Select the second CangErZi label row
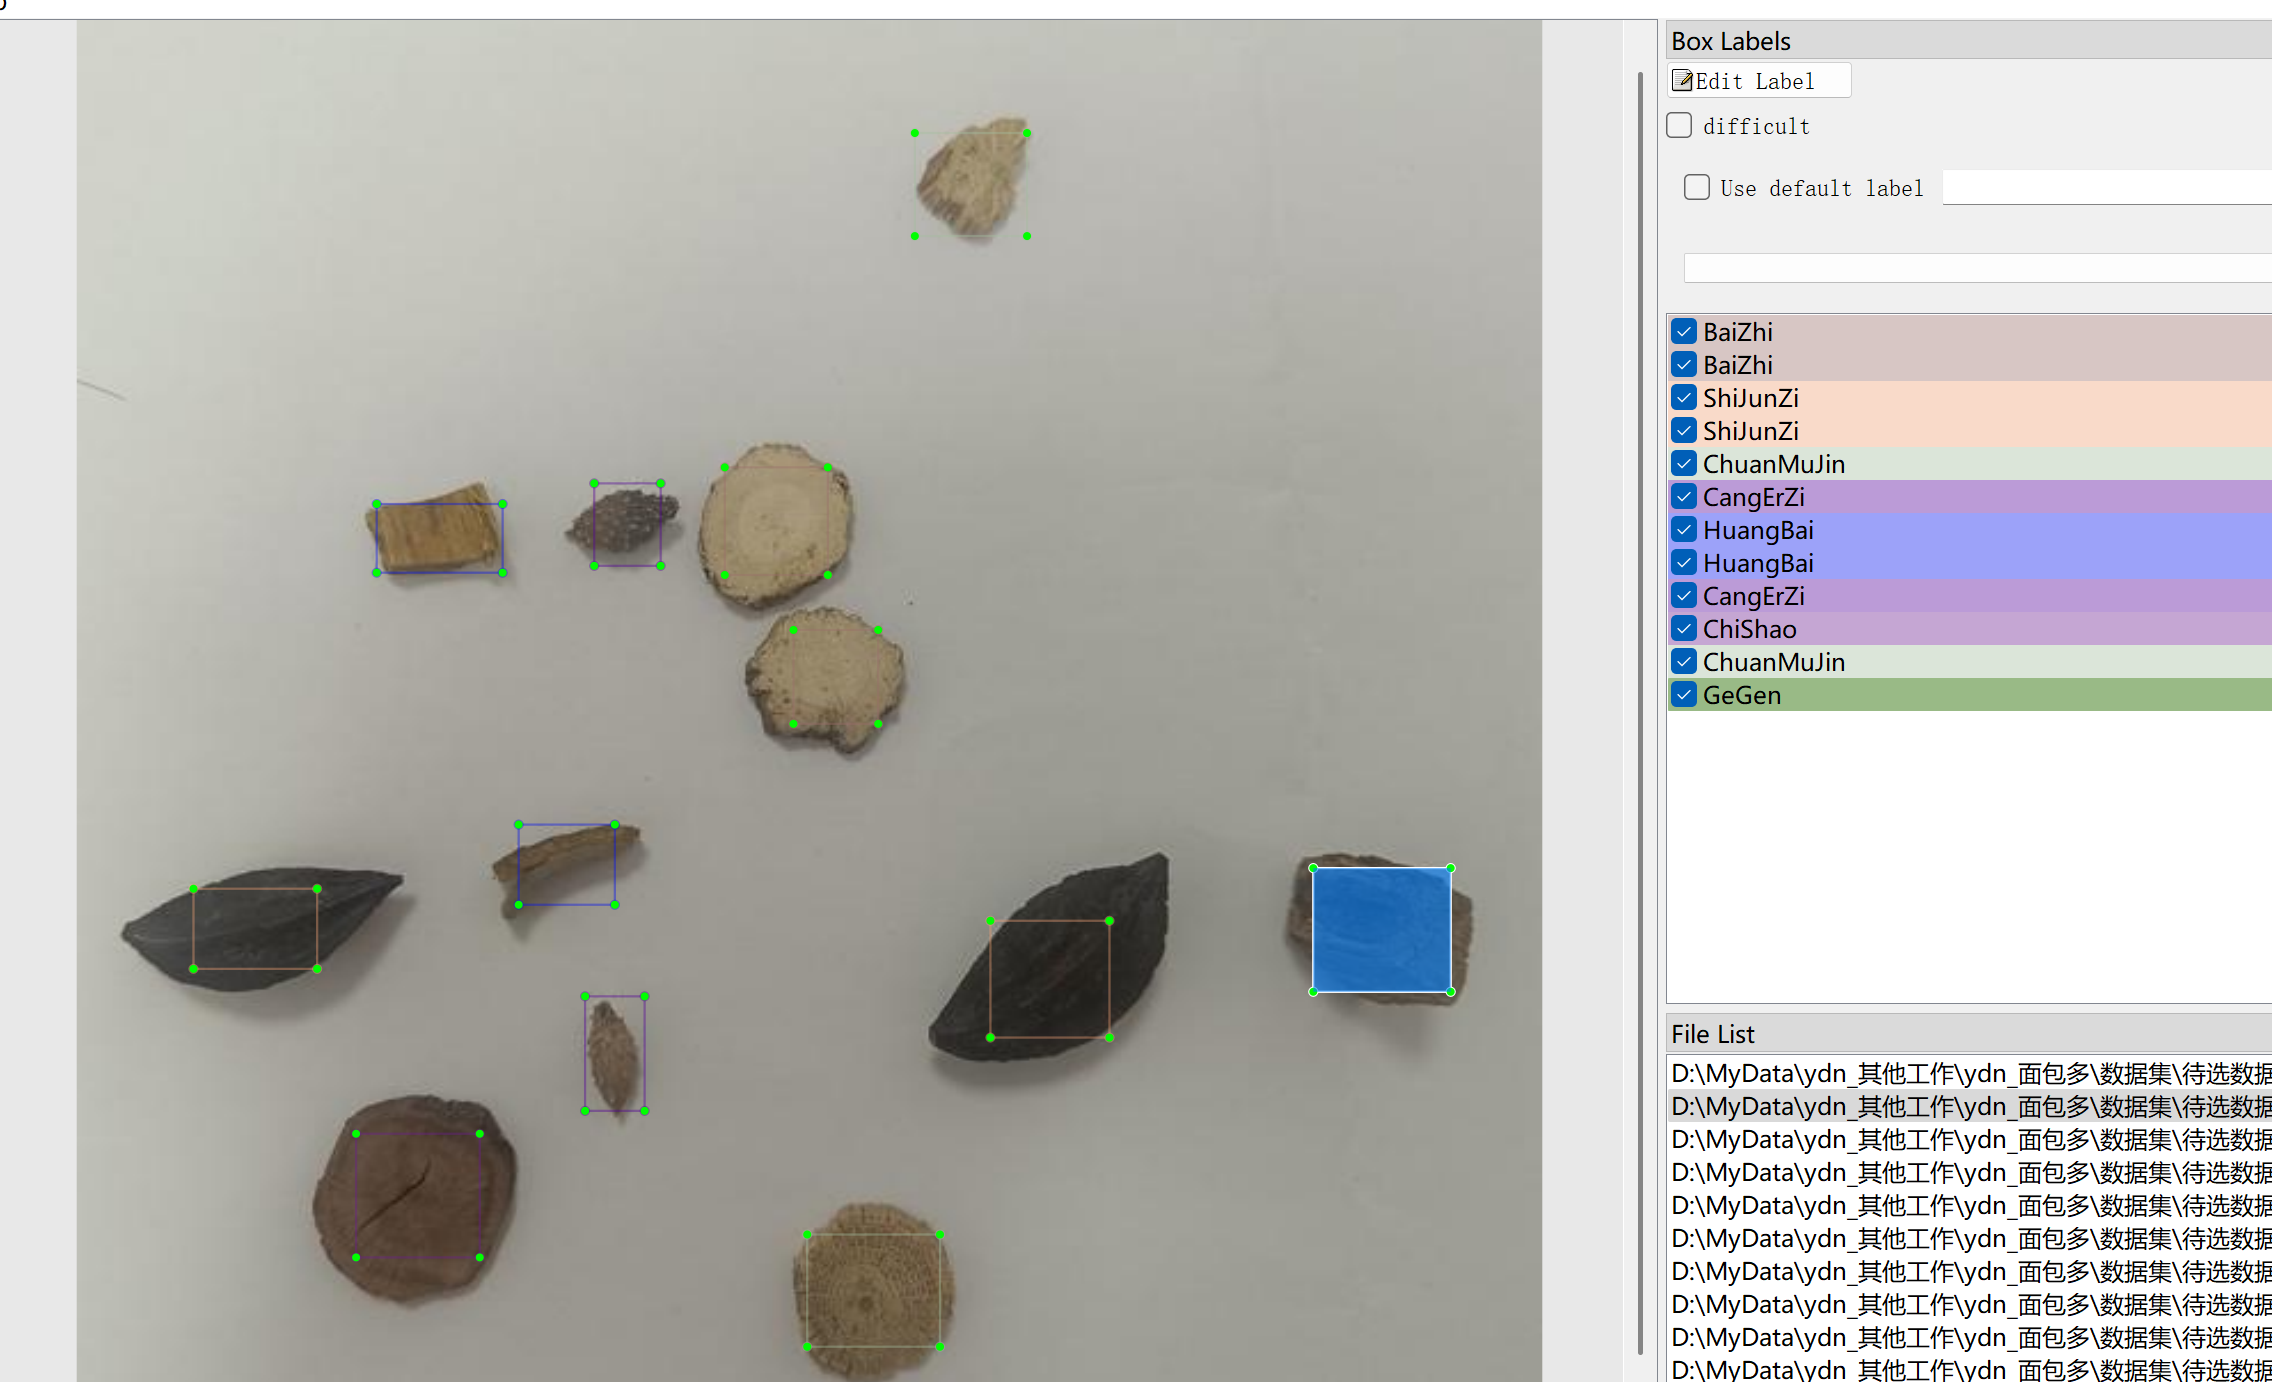2272x1382 pixels. coord(1753,596)
